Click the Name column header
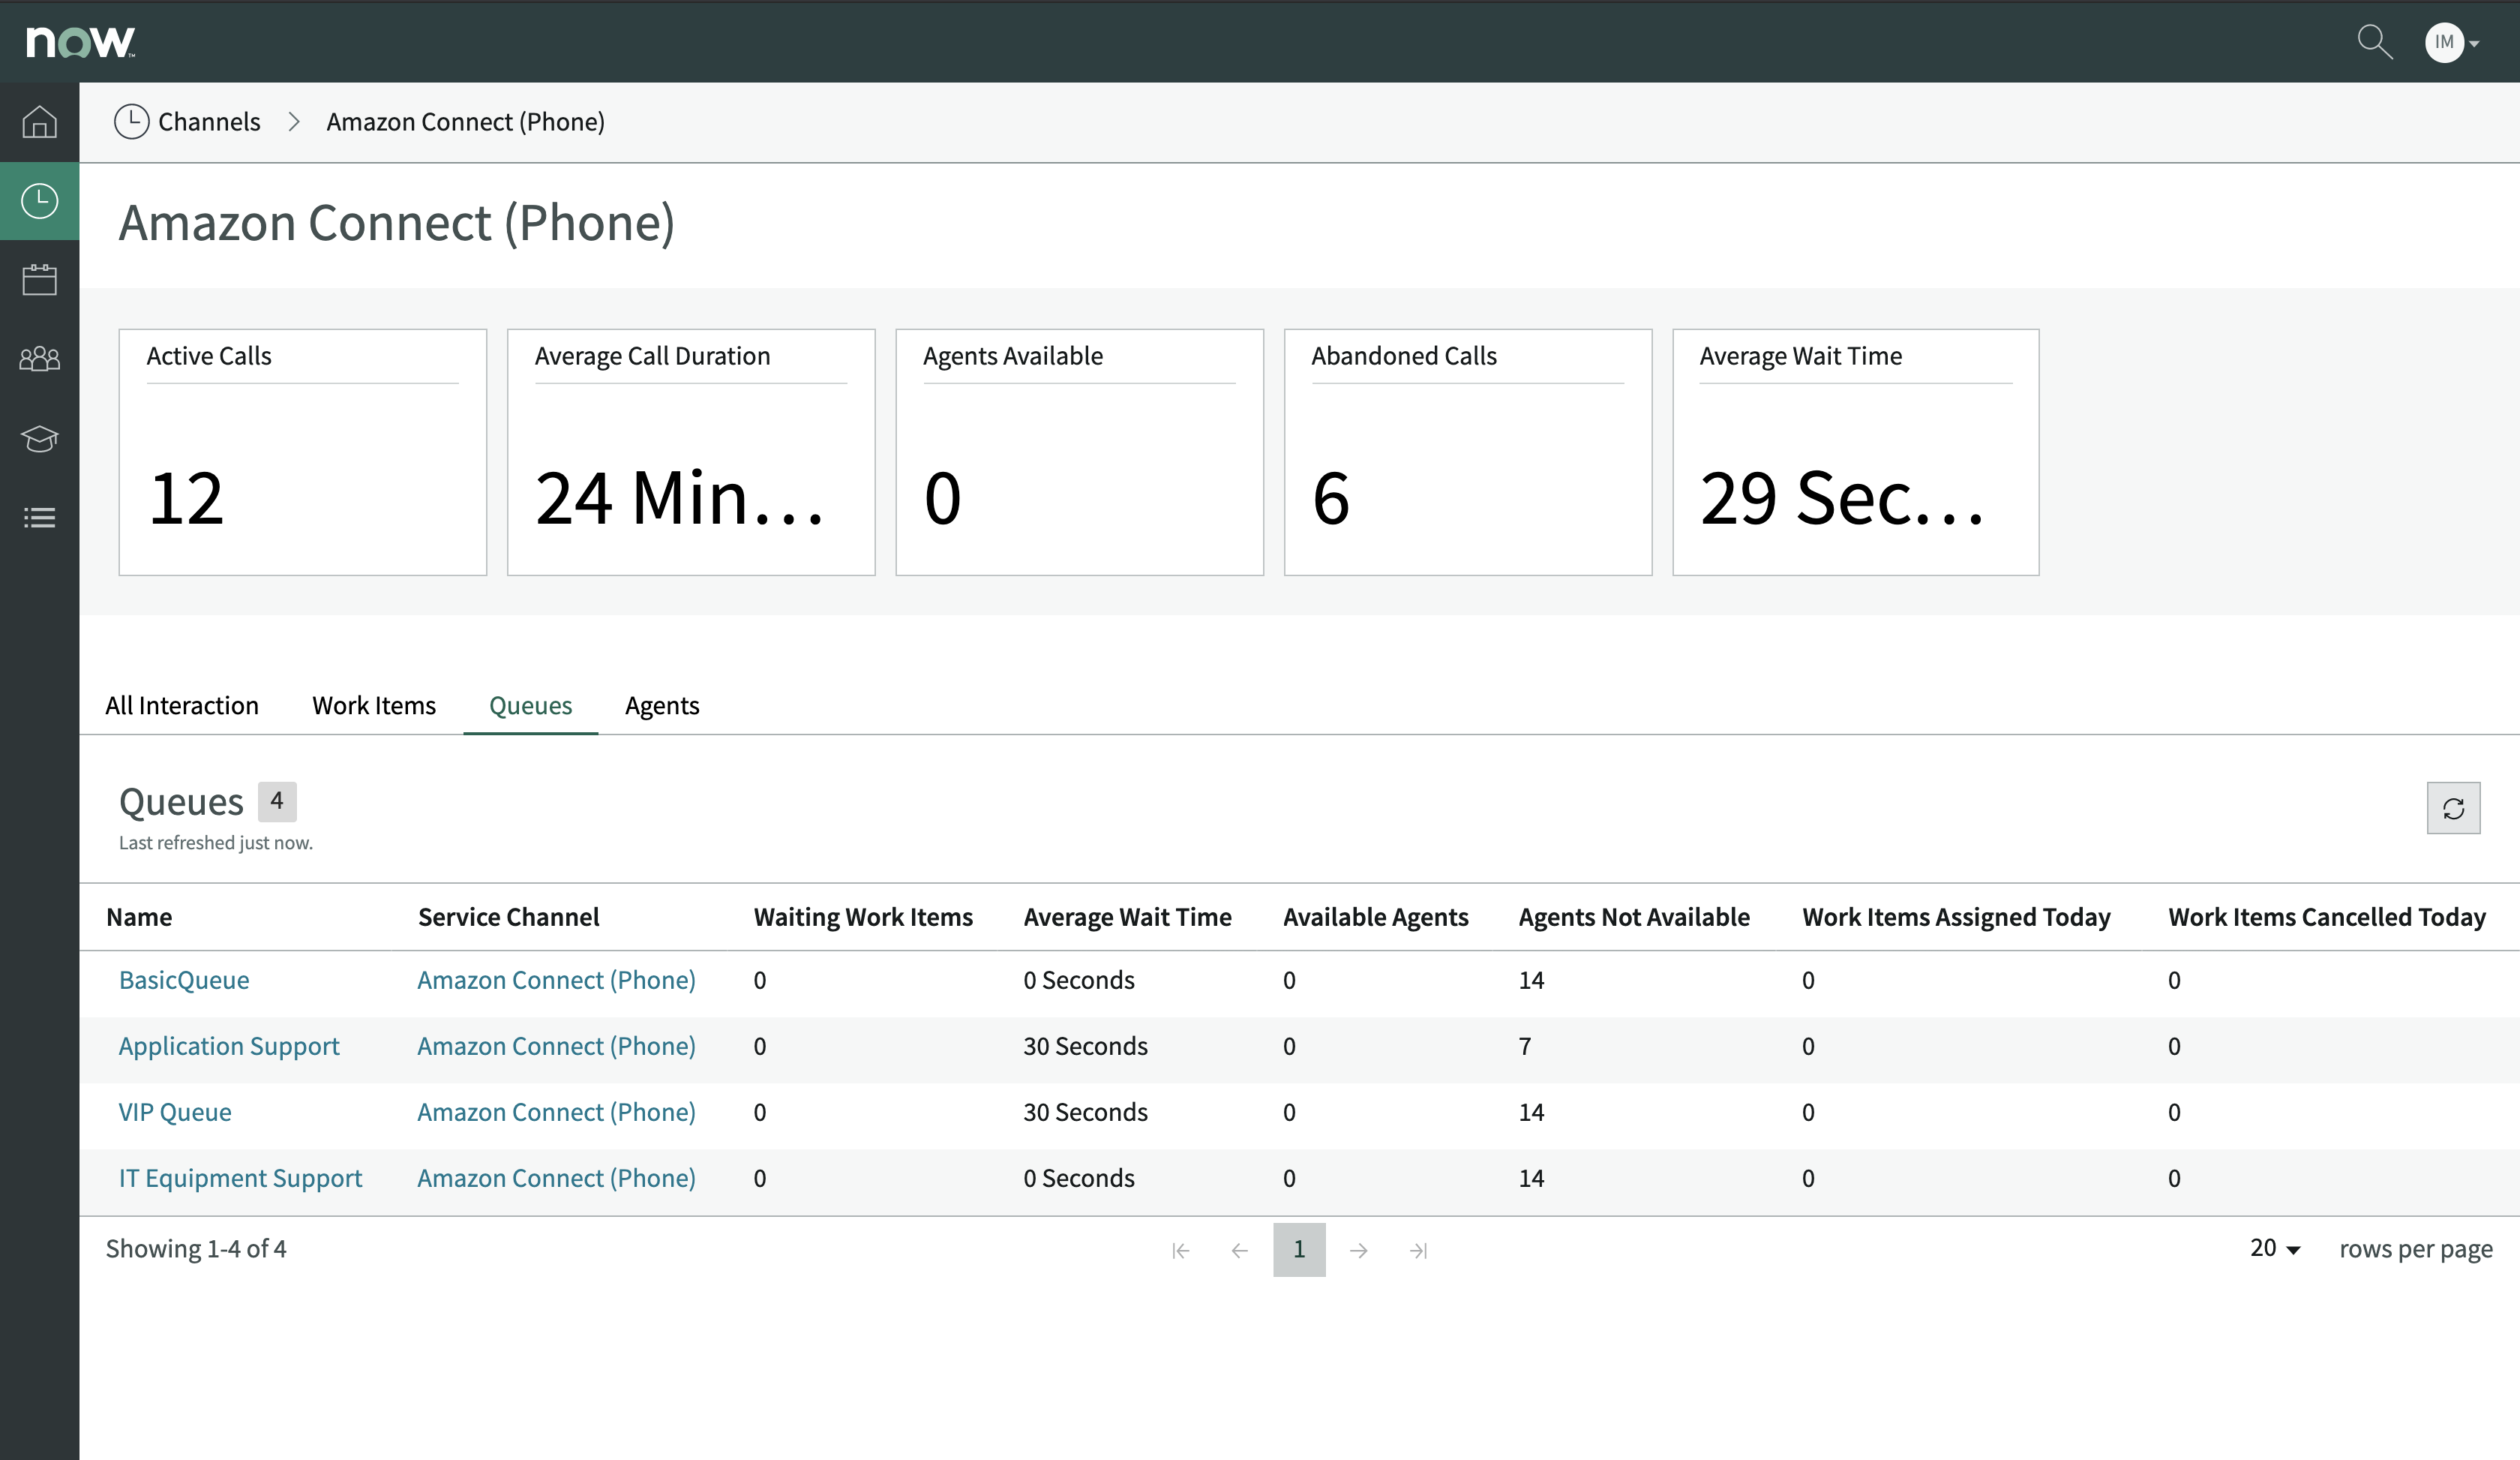Image resolution: width=2520 pixels, height=1460 pixels. 139,917
